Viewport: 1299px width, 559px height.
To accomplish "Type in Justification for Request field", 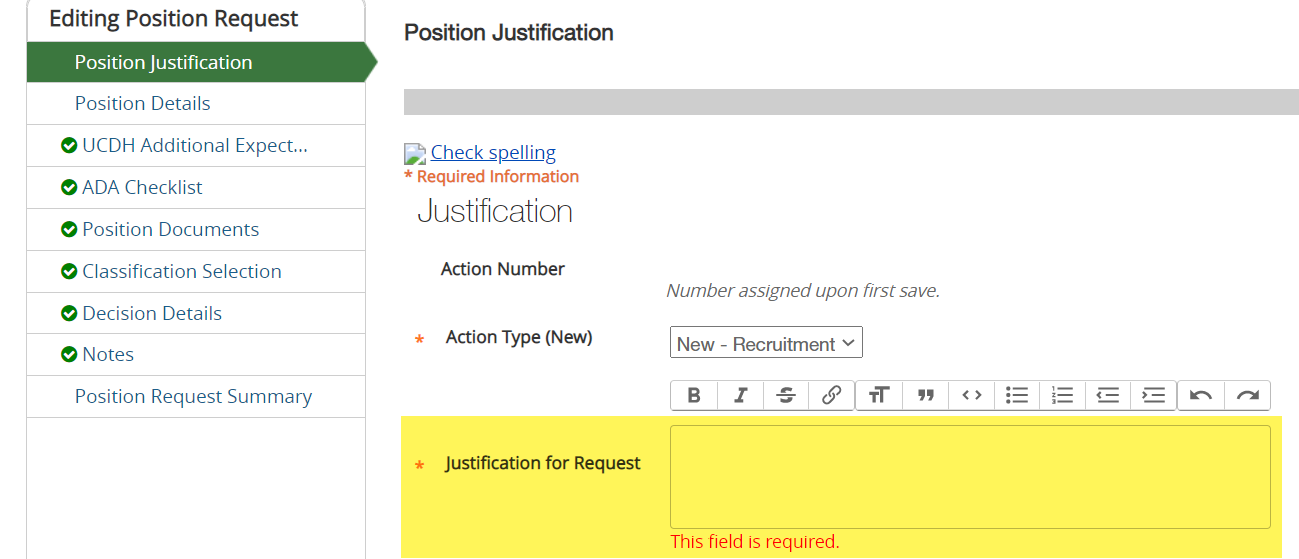I will tap(969, 476).
